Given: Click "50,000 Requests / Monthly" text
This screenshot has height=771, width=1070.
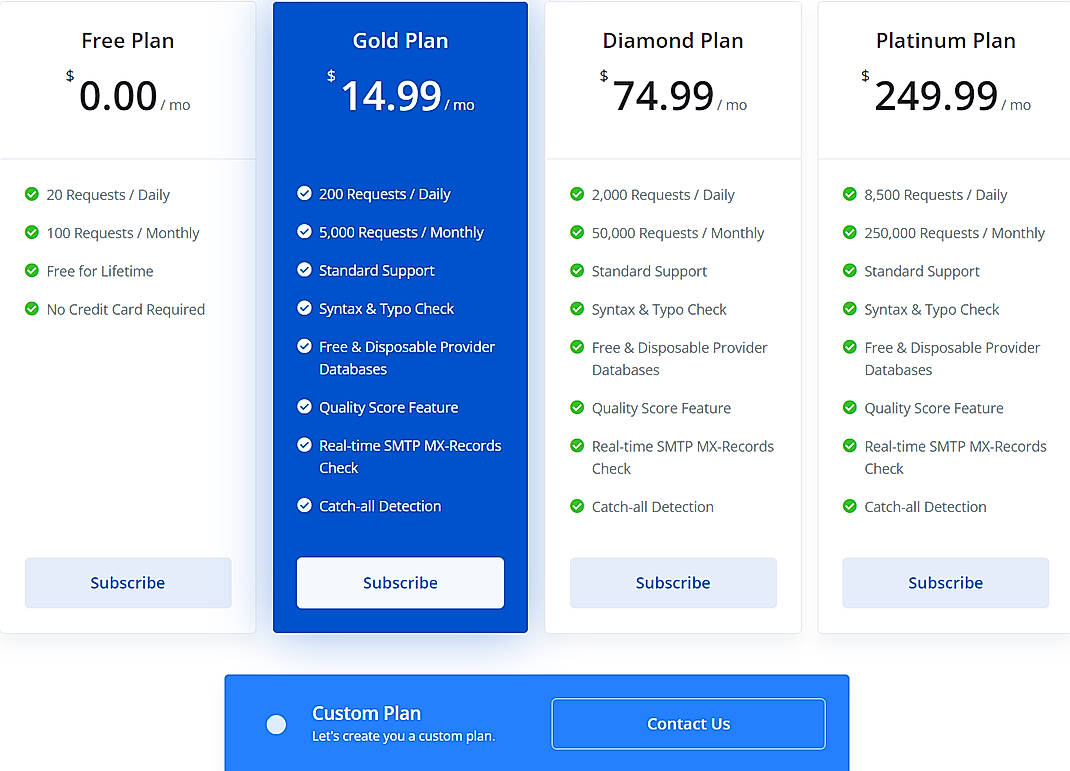Looking at the screenshot, I should click(678, 233).
